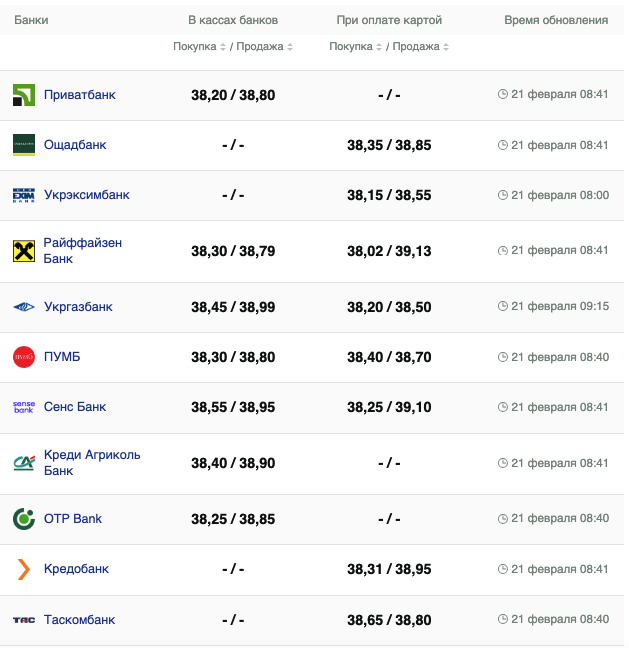This screenshot has width=629, height=648.
Task: Click the Ощадбанк logo icon
Action: point(24,145)
